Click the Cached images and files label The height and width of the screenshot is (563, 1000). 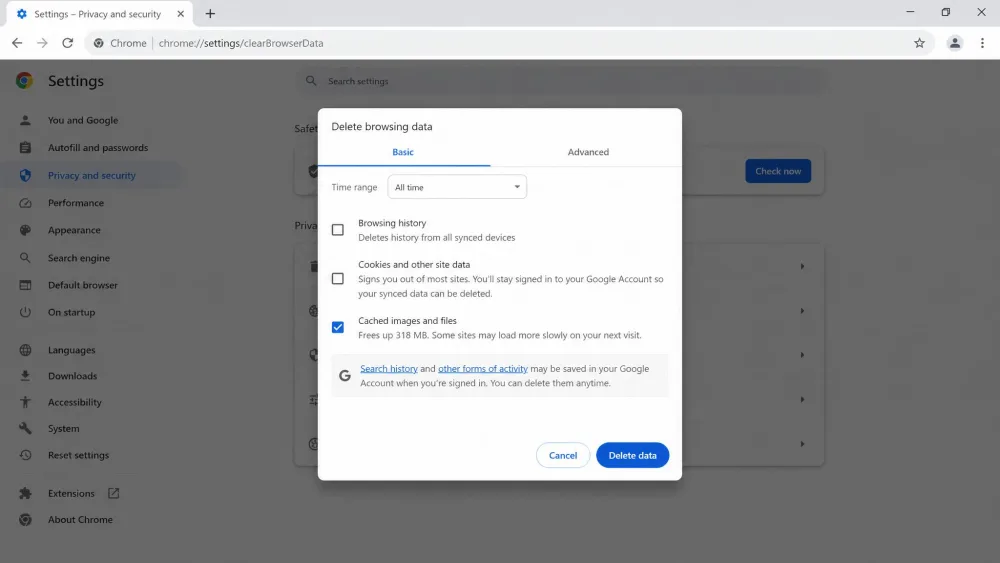[x=408, y=321]
